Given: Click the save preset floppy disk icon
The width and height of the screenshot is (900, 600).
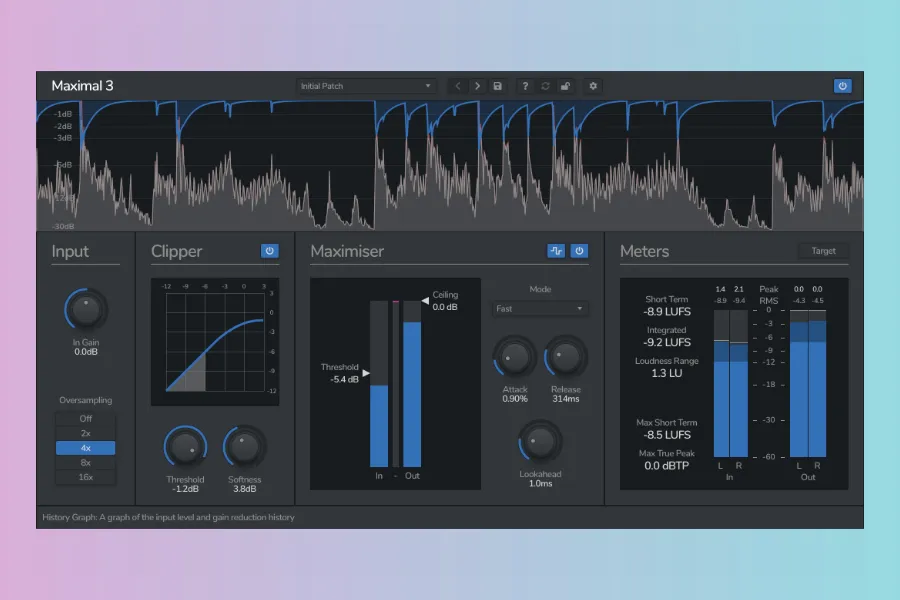Looking at the screenshot, I should [498, 86].
